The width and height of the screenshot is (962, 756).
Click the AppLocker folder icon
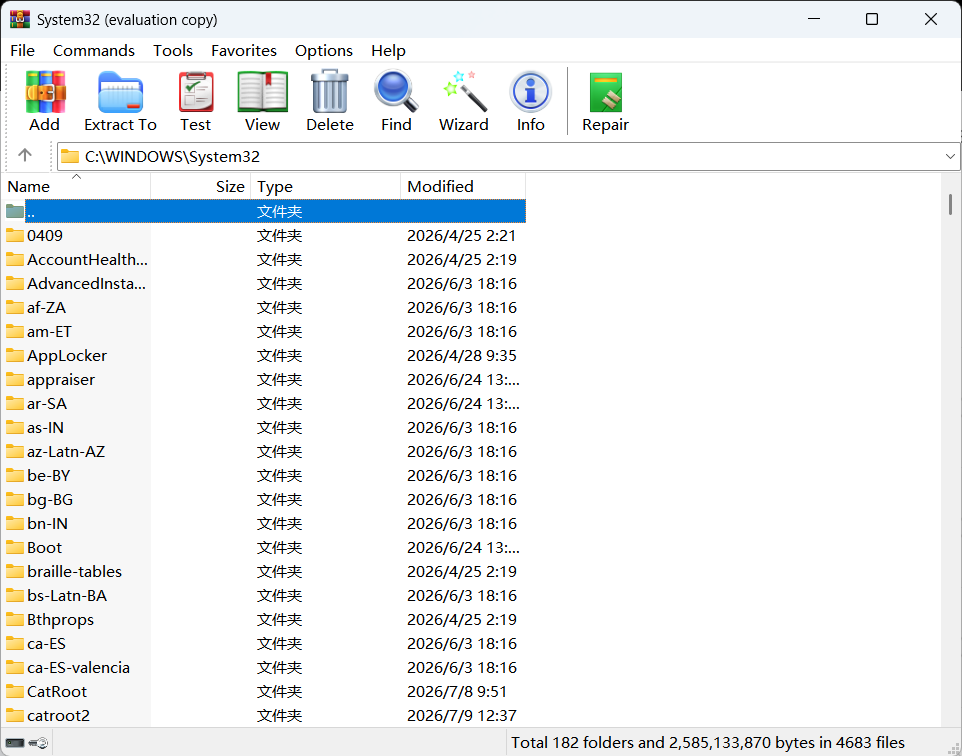[15, 355]
